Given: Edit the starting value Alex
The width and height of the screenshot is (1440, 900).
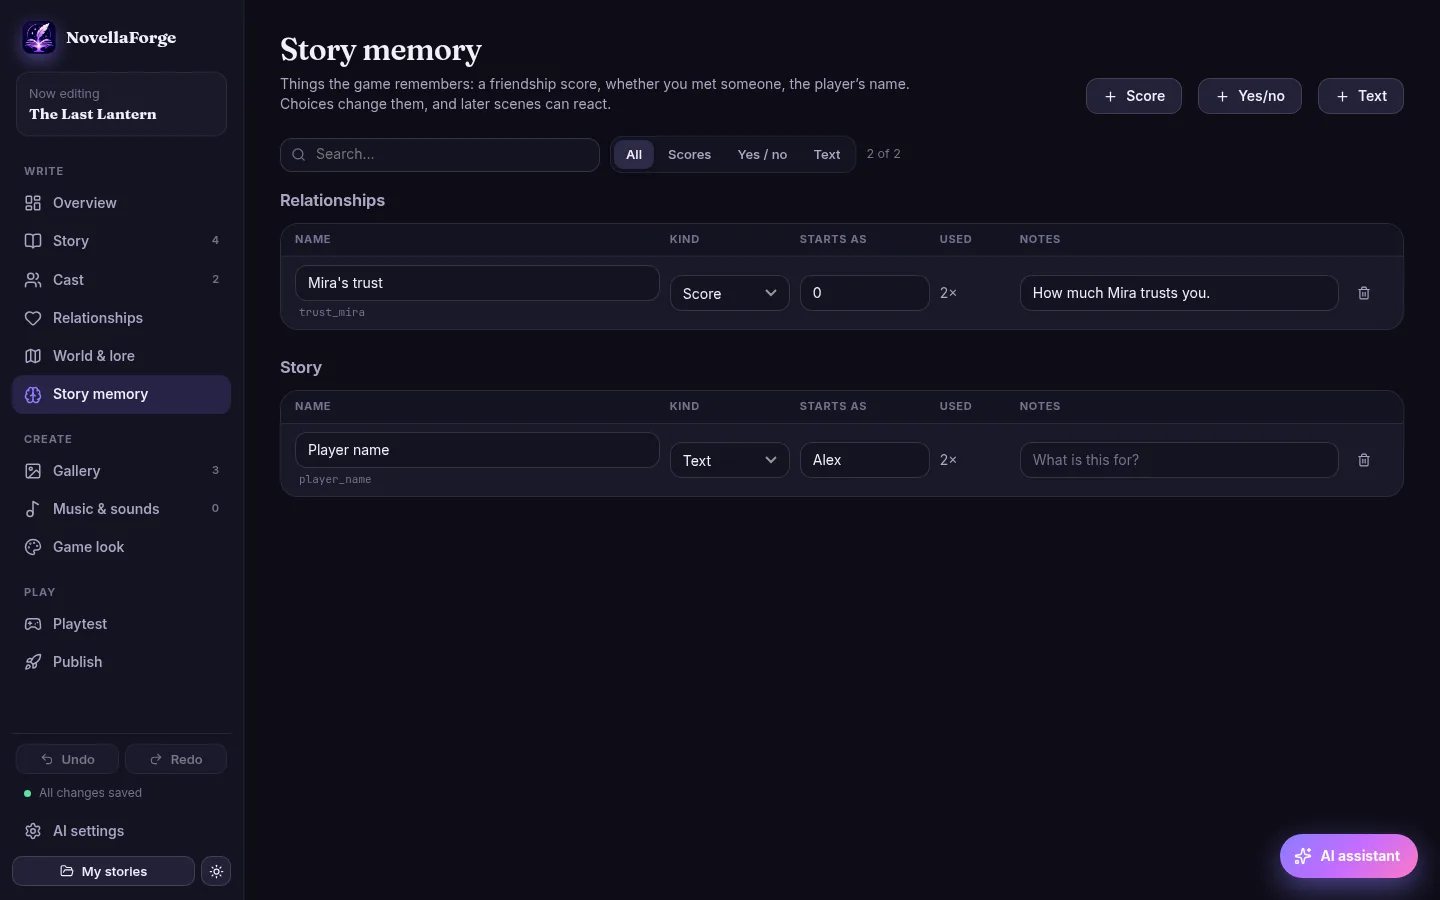Looking at the screenshot, I should (865, 460).
